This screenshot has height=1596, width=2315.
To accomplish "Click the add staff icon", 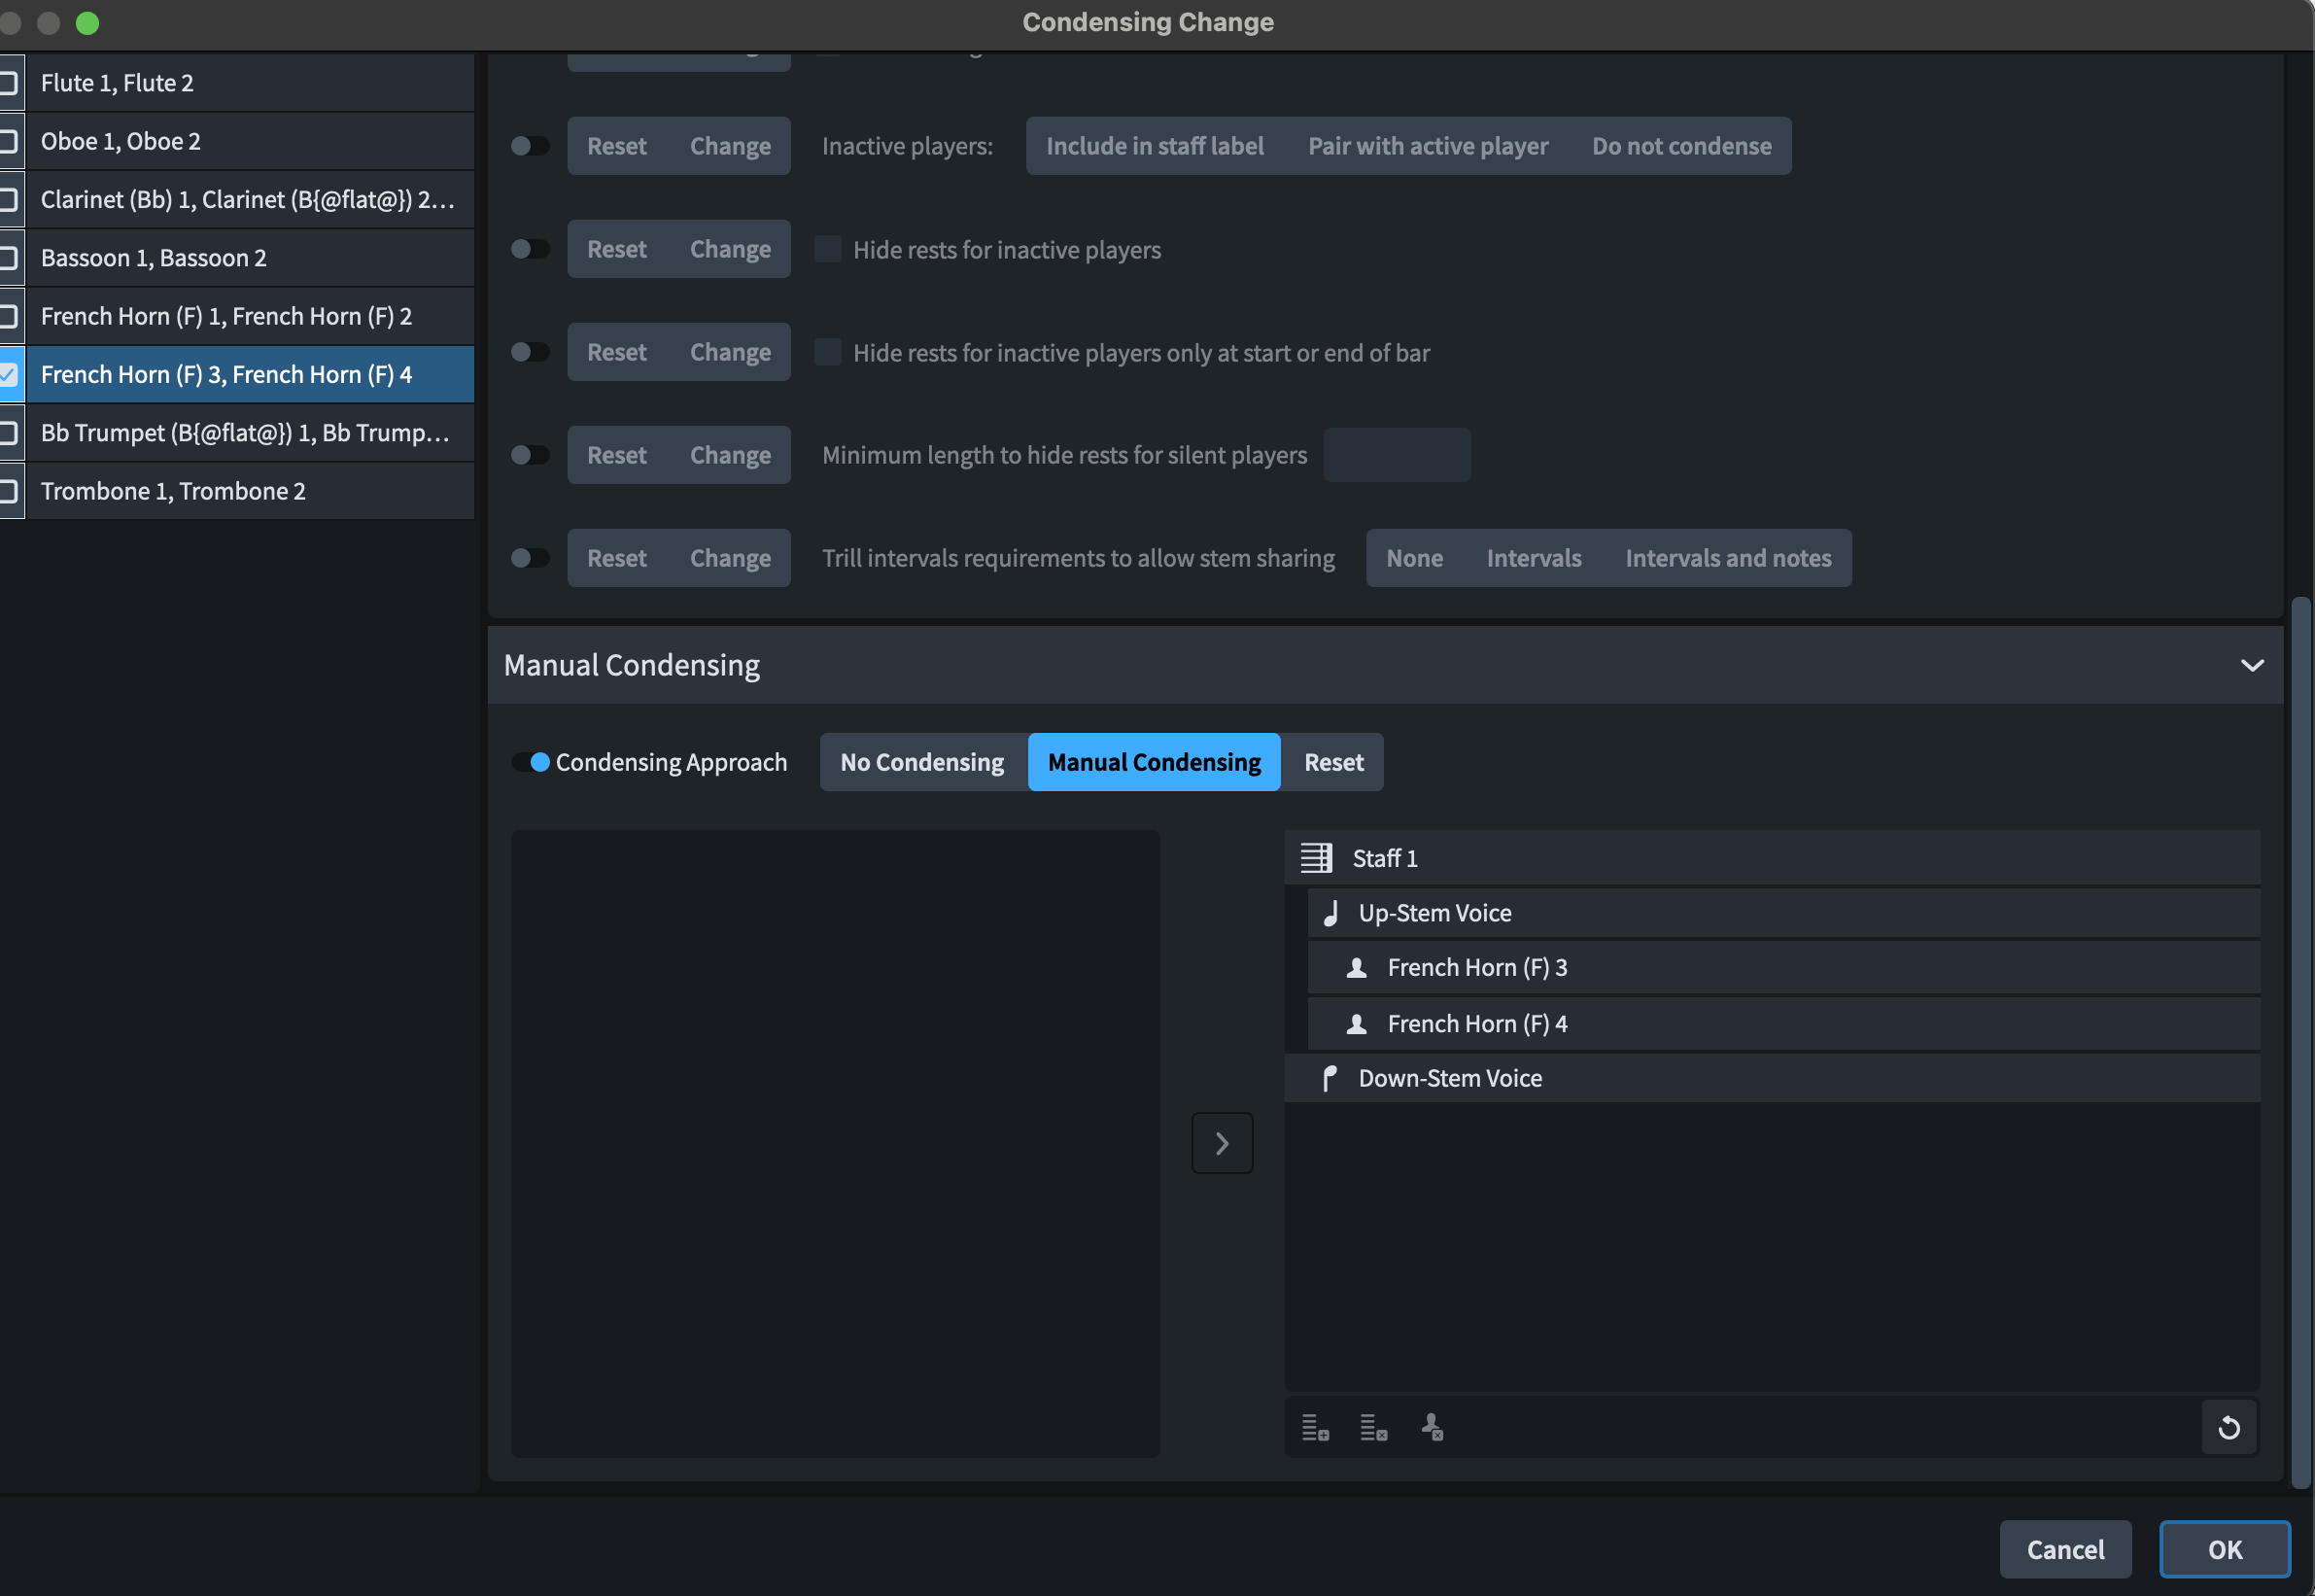I will [x=1316, y=1428].
